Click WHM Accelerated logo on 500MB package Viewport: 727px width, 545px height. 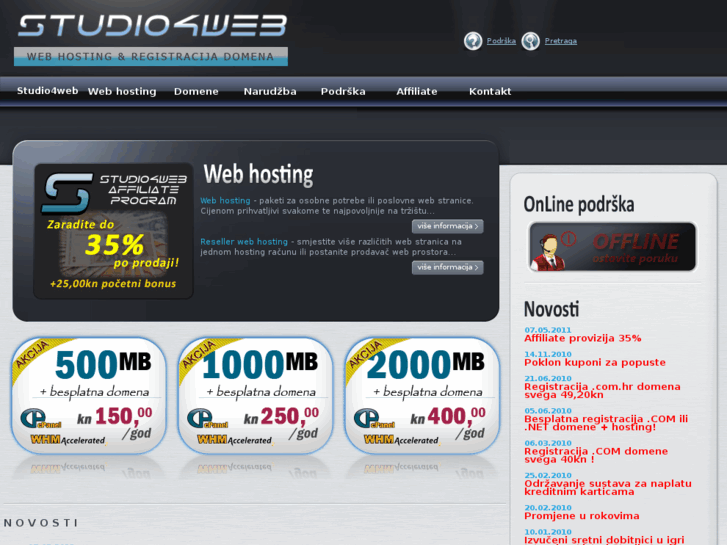point(68,440)
